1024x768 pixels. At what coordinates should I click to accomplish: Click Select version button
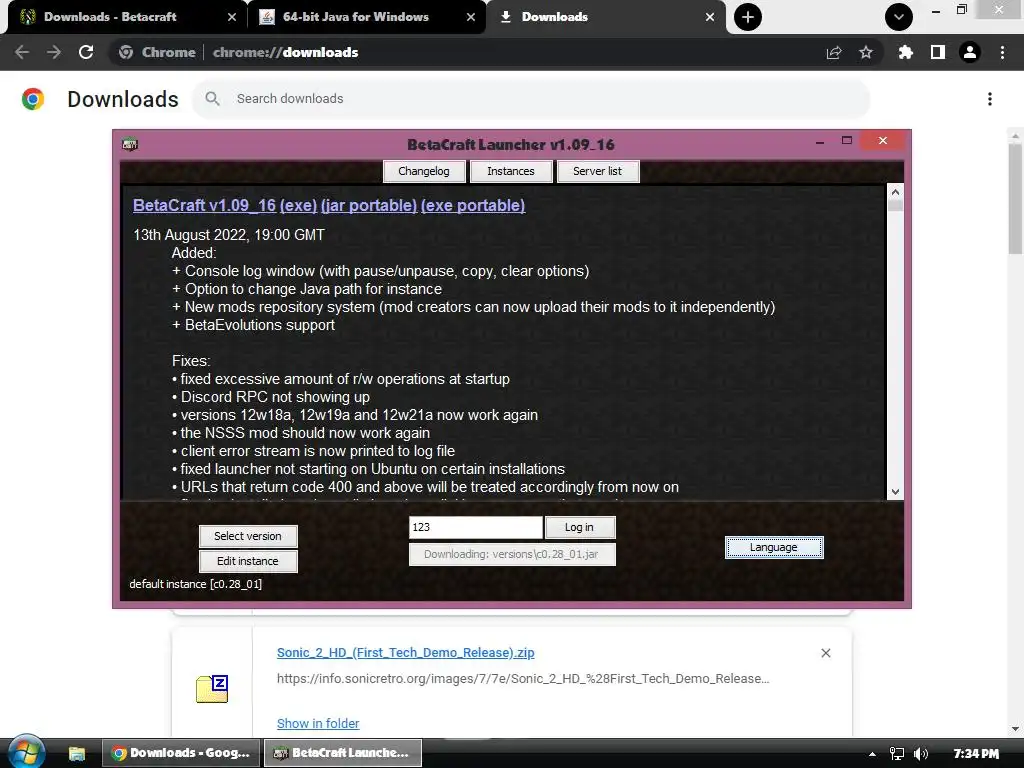pyautogui.click(x=248, y=536)
